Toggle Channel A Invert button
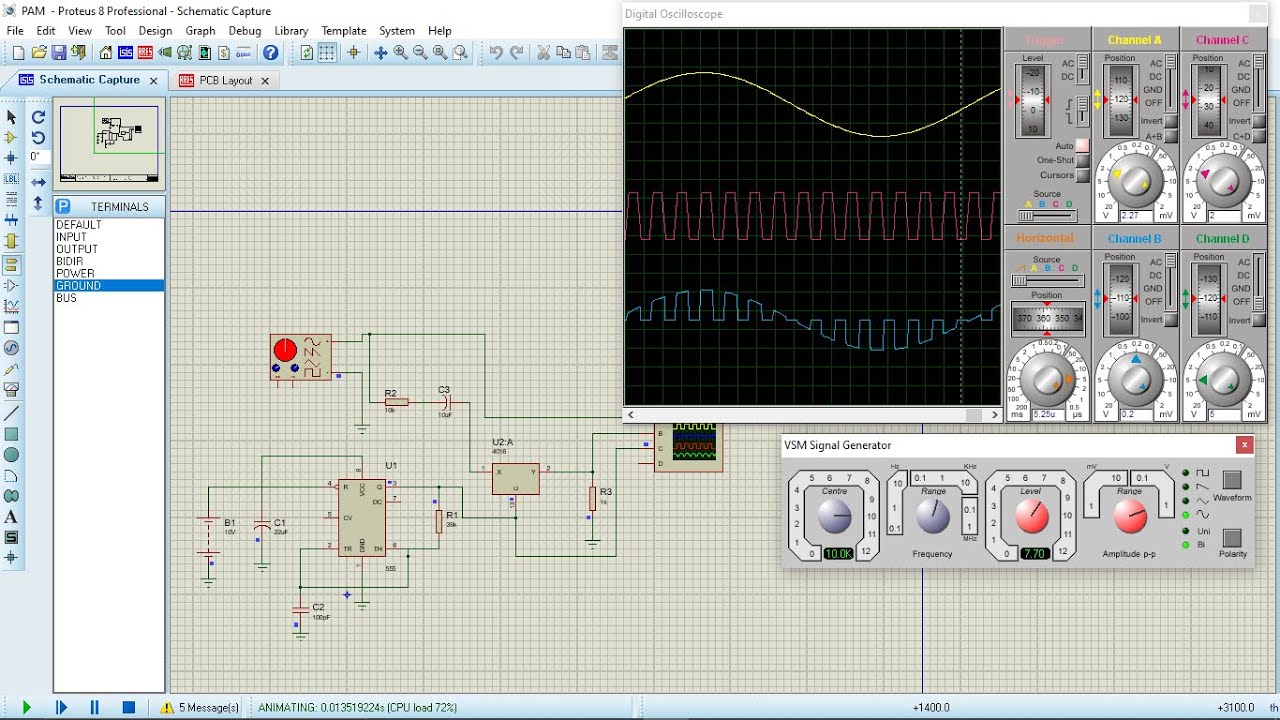 [x=1171, y=121]
